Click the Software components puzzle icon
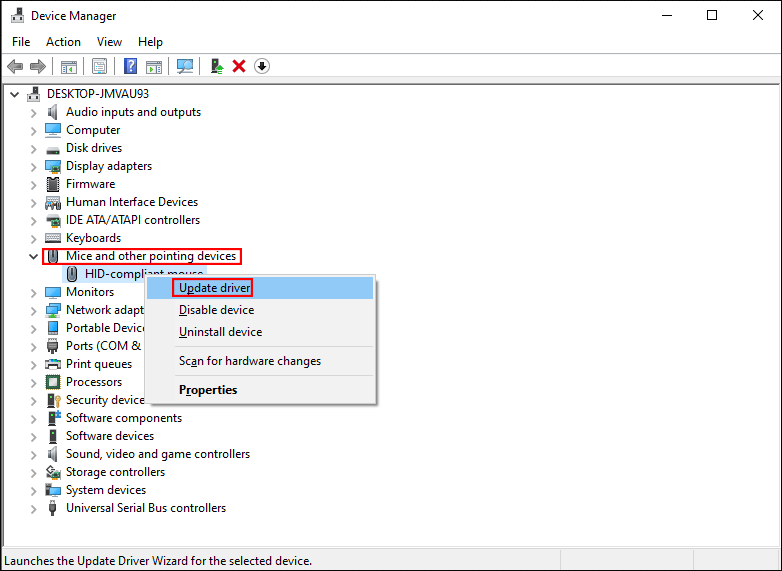Viewport: 782px width, 571px height. [x=52, y=418]
